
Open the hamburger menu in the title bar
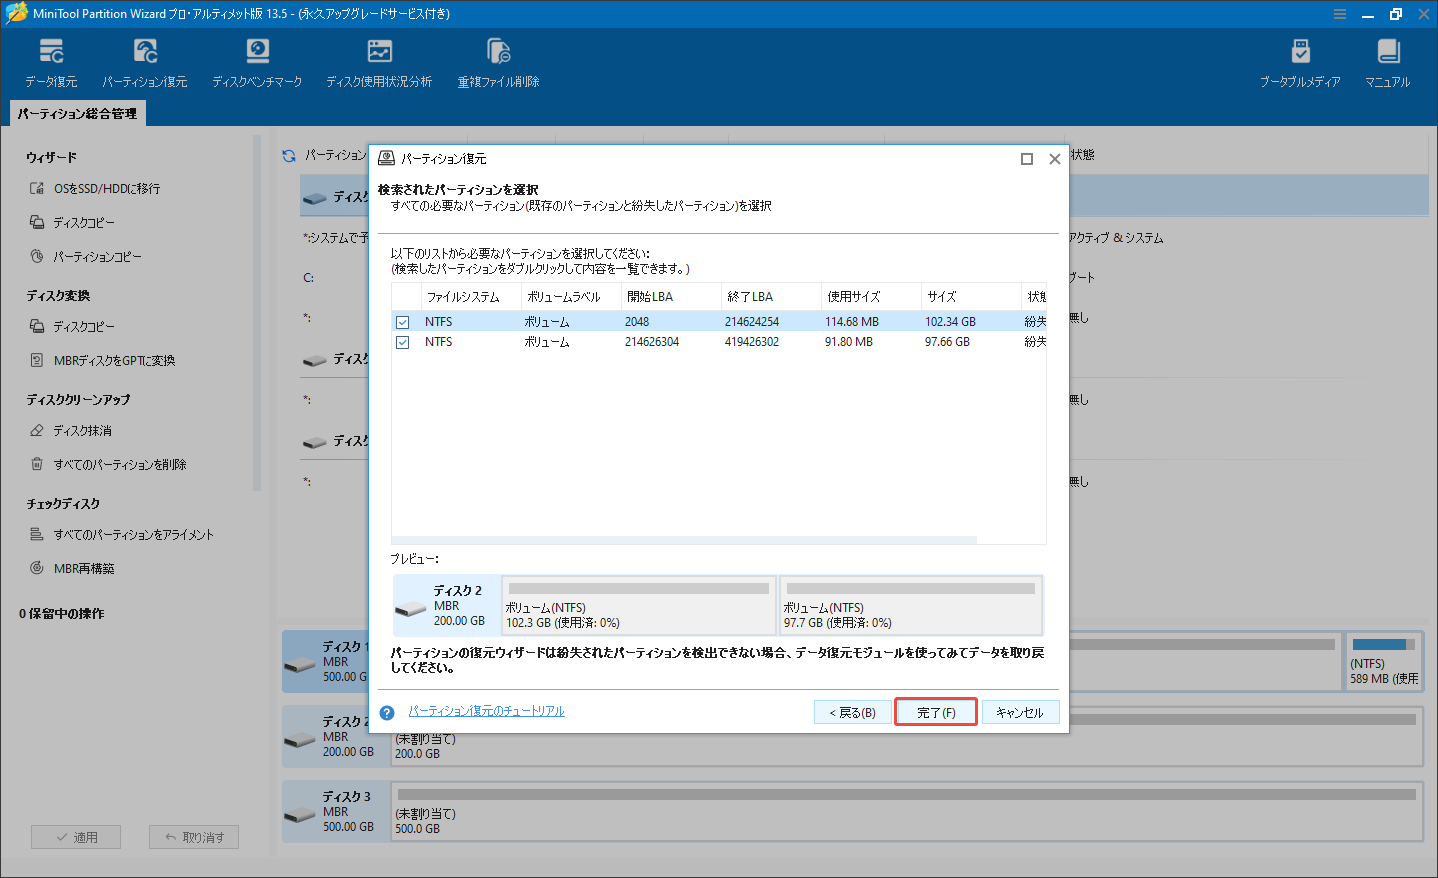1339,14
